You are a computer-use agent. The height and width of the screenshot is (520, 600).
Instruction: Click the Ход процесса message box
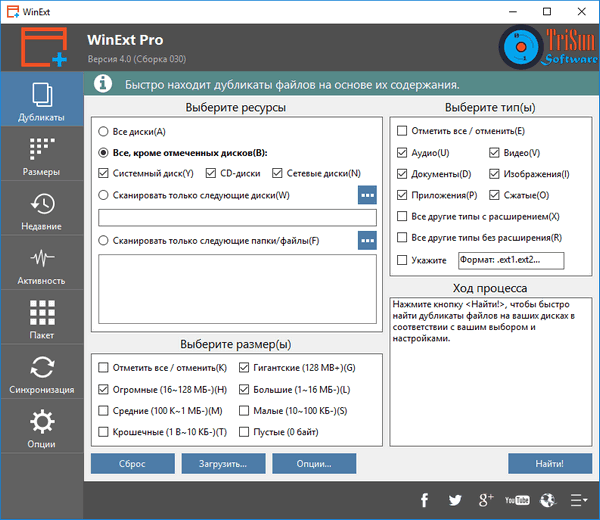[491, 372]
